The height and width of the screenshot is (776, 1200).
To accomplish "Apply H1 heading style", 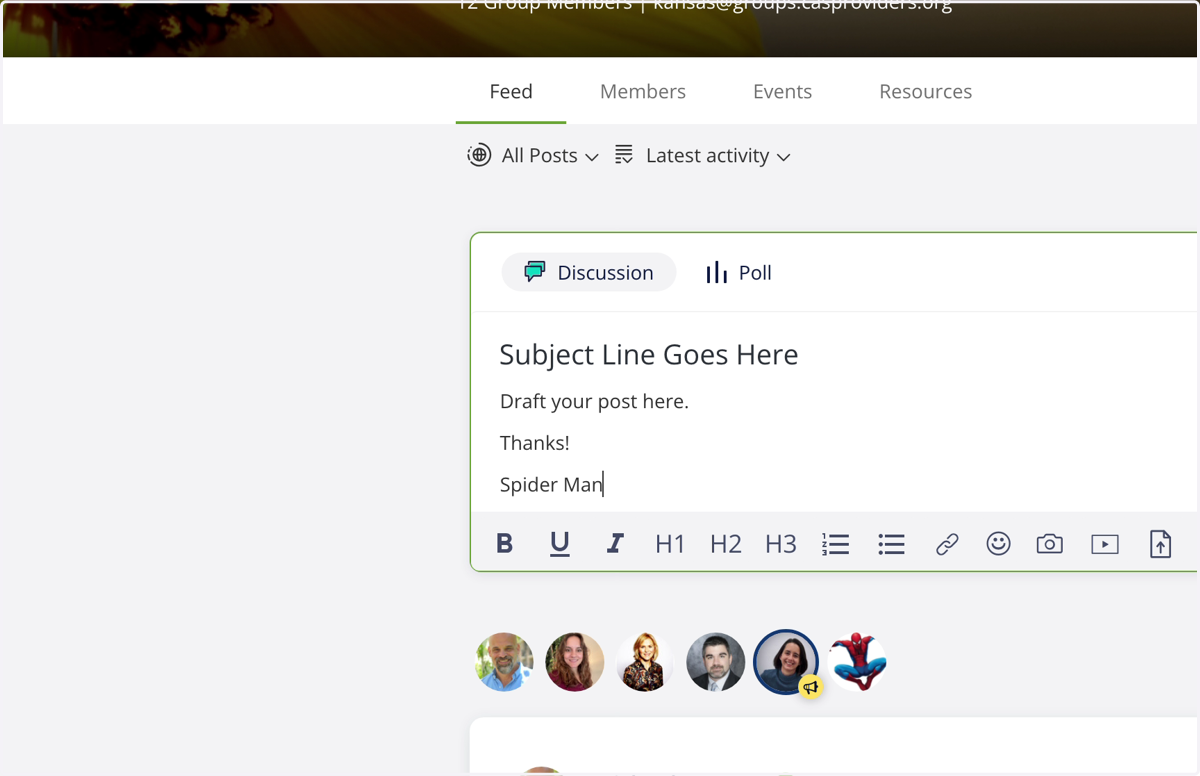I will (x=670, y=544).
